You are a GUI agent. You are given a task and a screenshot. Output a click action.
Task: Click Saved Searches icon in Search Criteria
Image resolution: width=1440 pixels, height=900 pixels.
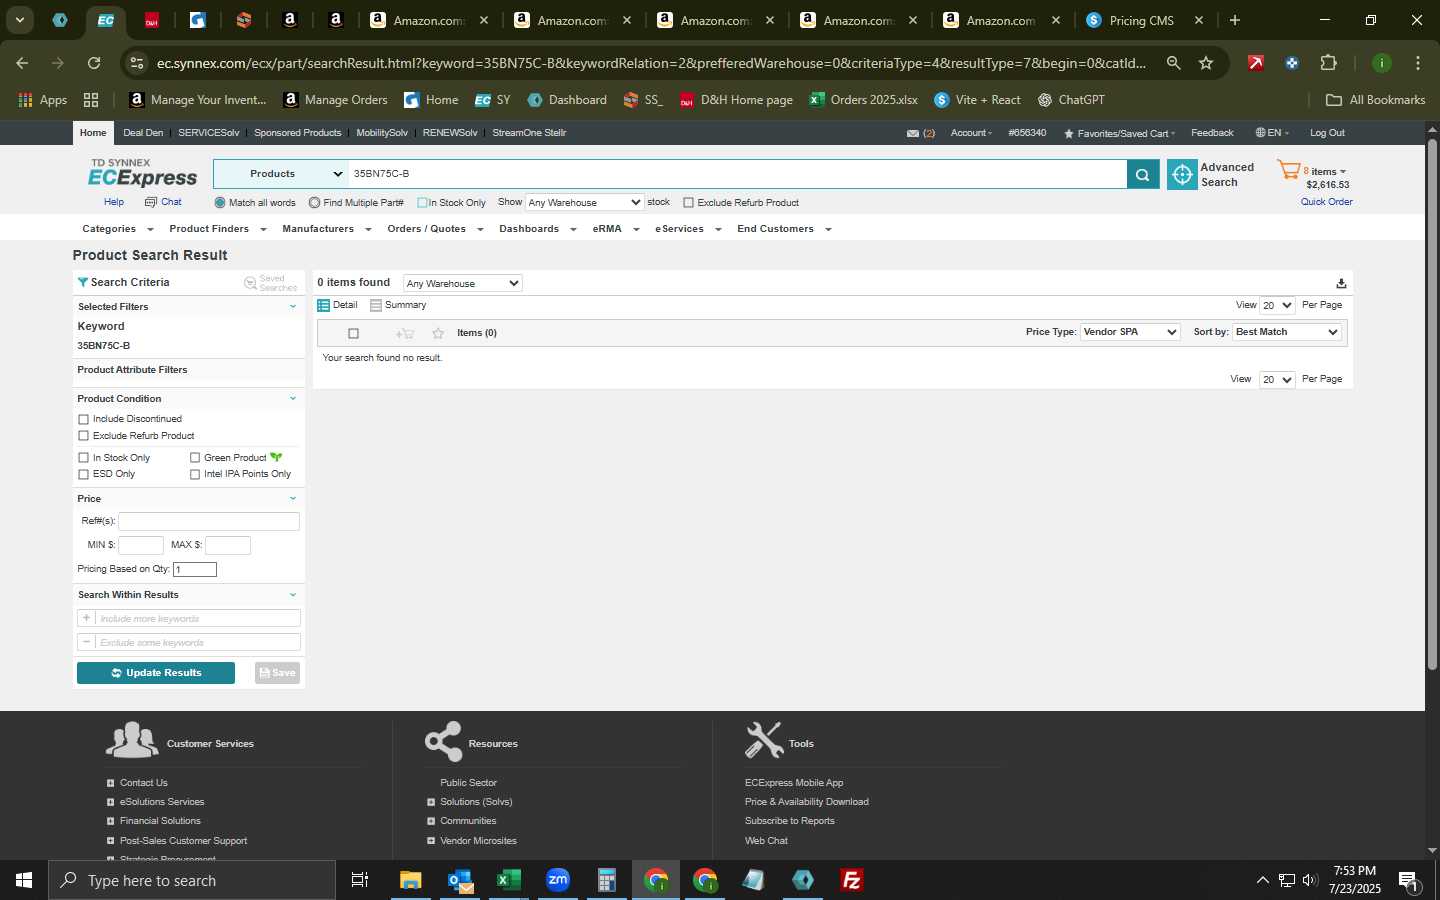[x=251, y=283]
